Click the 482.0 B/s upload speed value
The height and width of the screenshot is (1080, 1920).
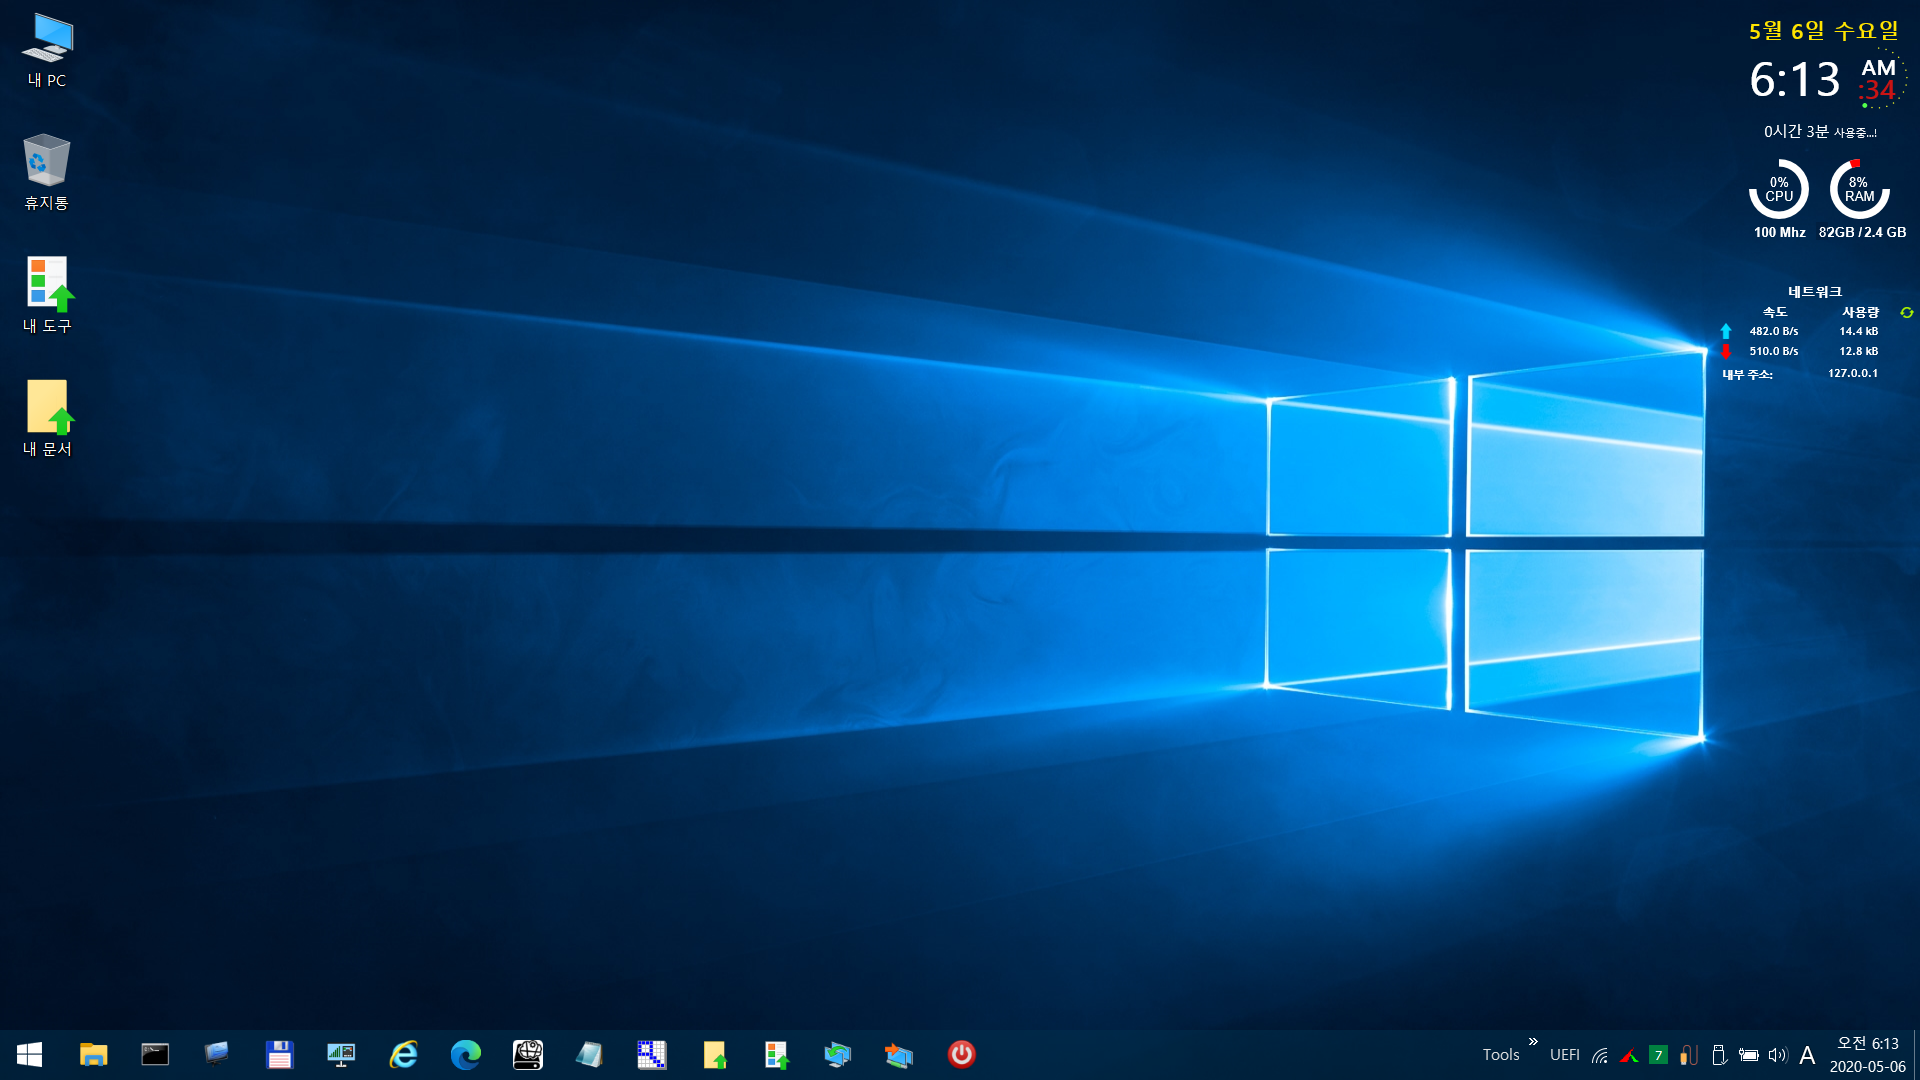click(1774, 331)
